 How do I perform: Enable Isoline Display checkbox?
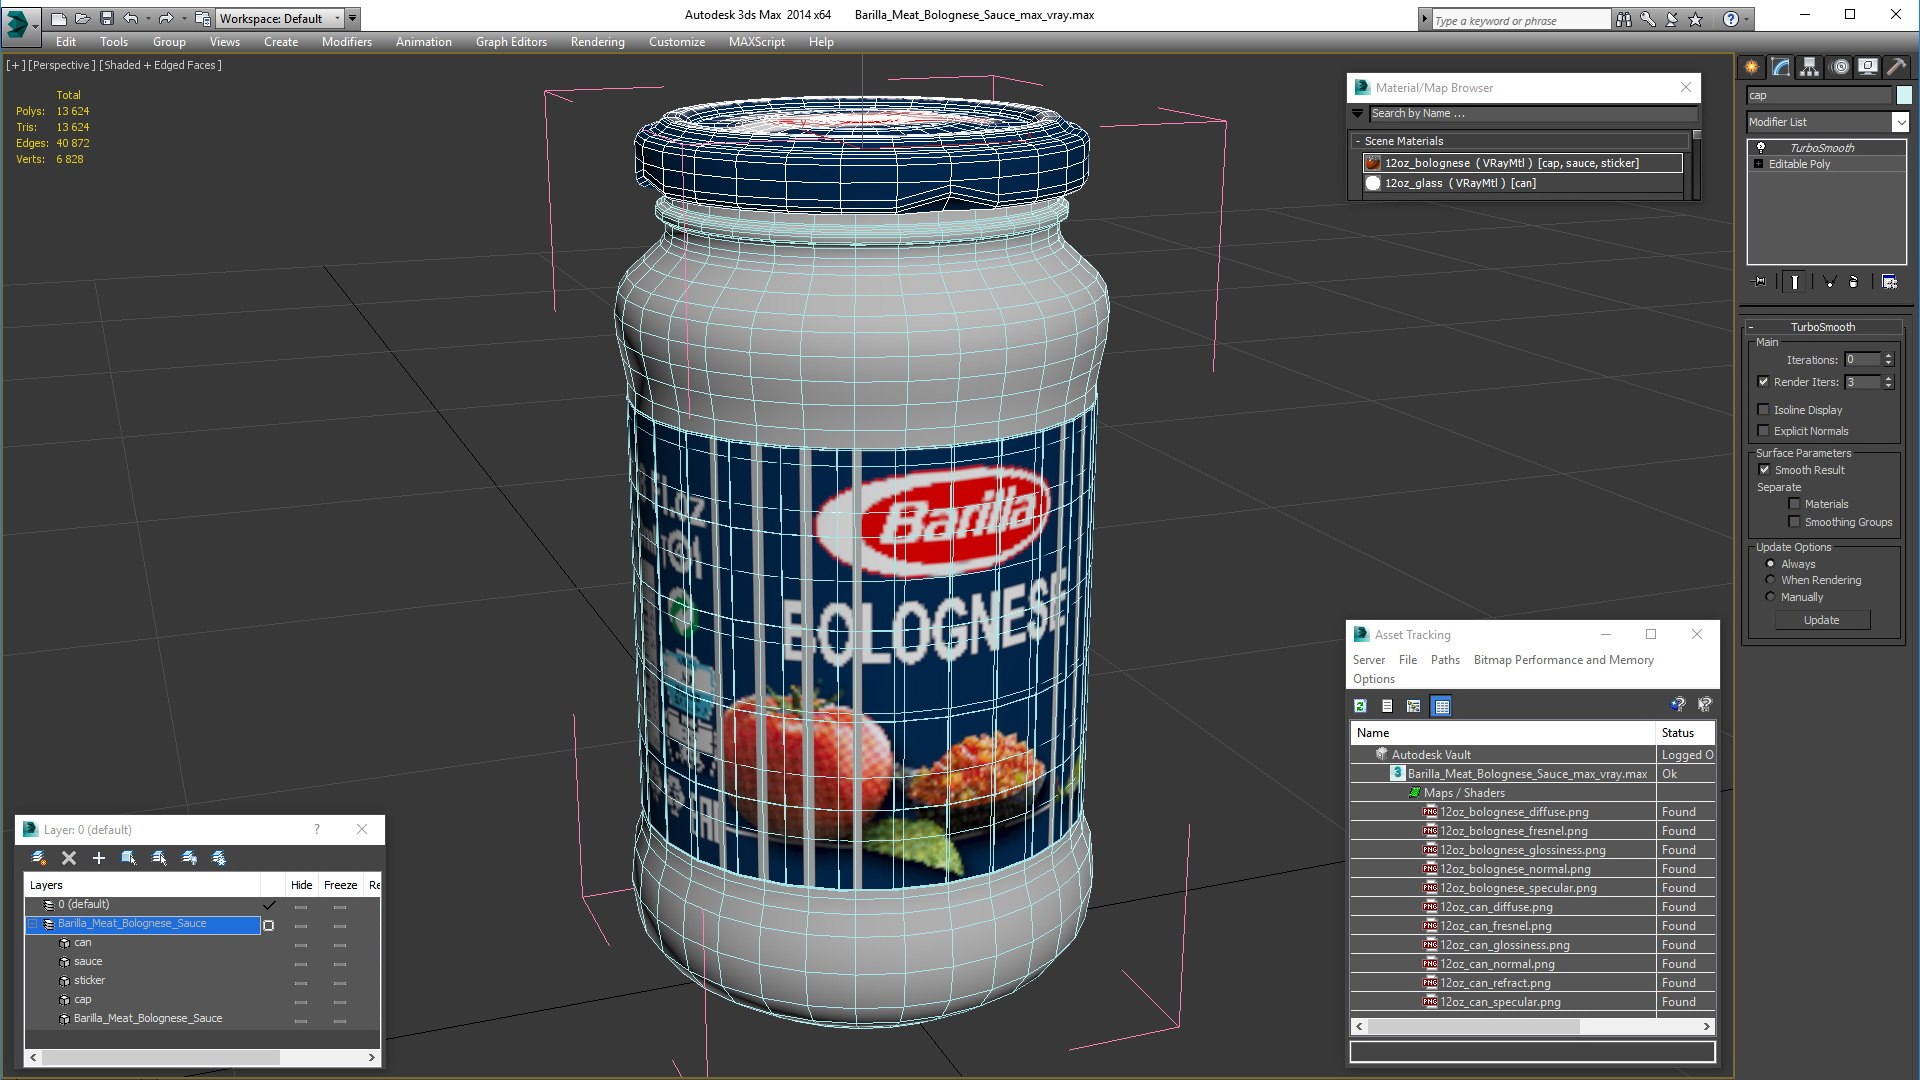[x=1764, y=410]
